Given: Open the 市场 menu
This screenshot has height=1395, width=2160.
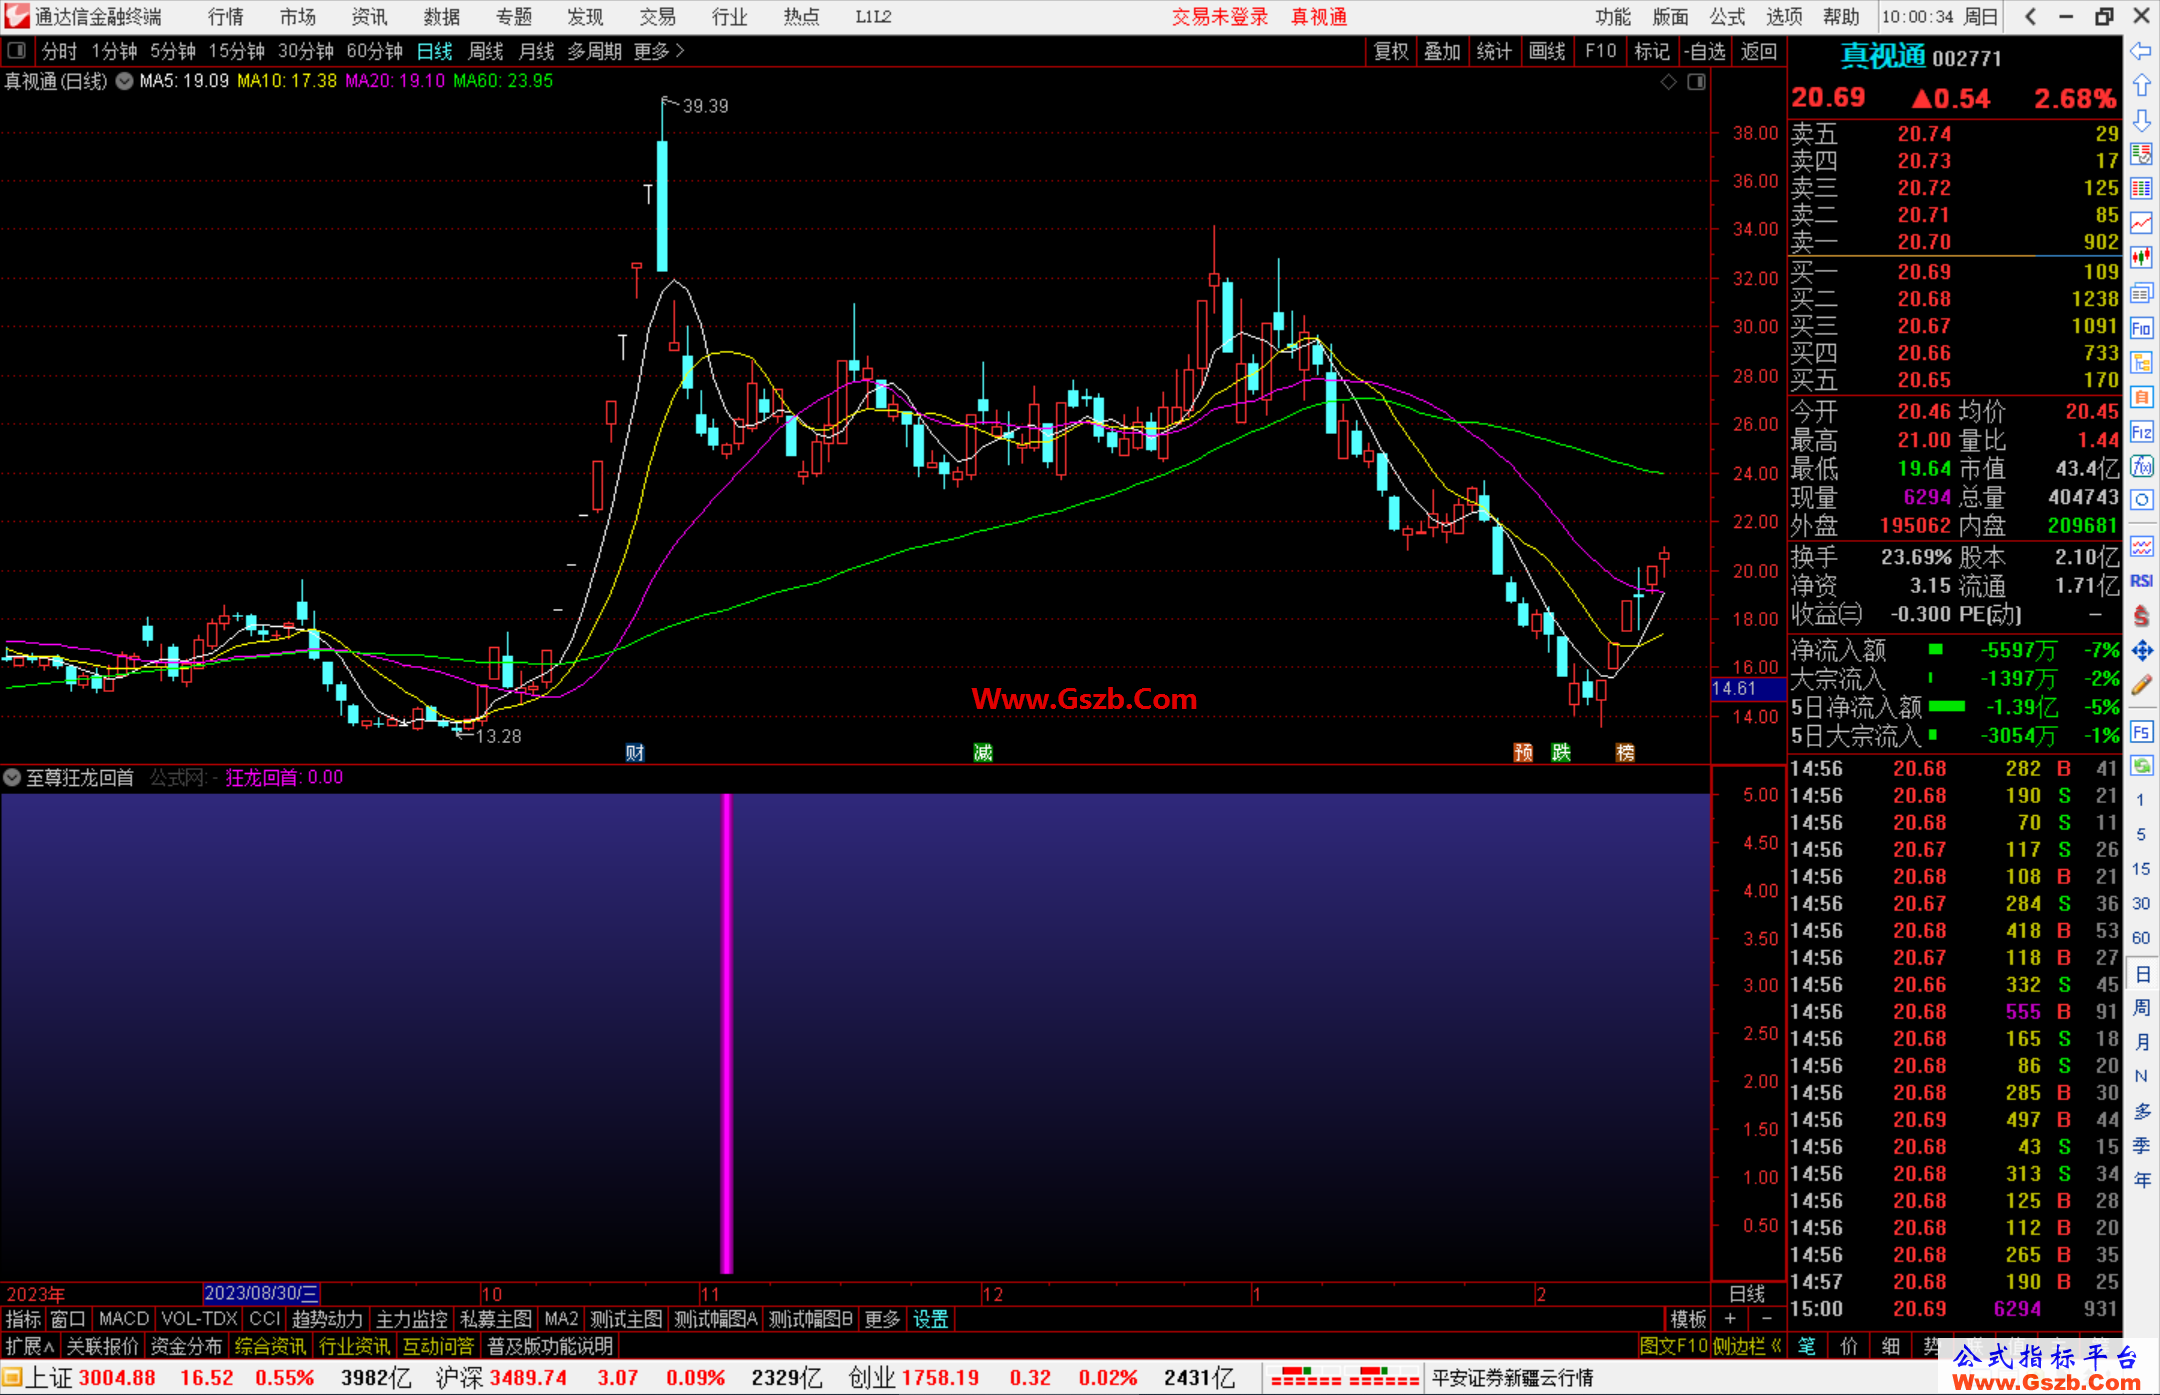Looking at the screenshot, I should pos(298,17).
